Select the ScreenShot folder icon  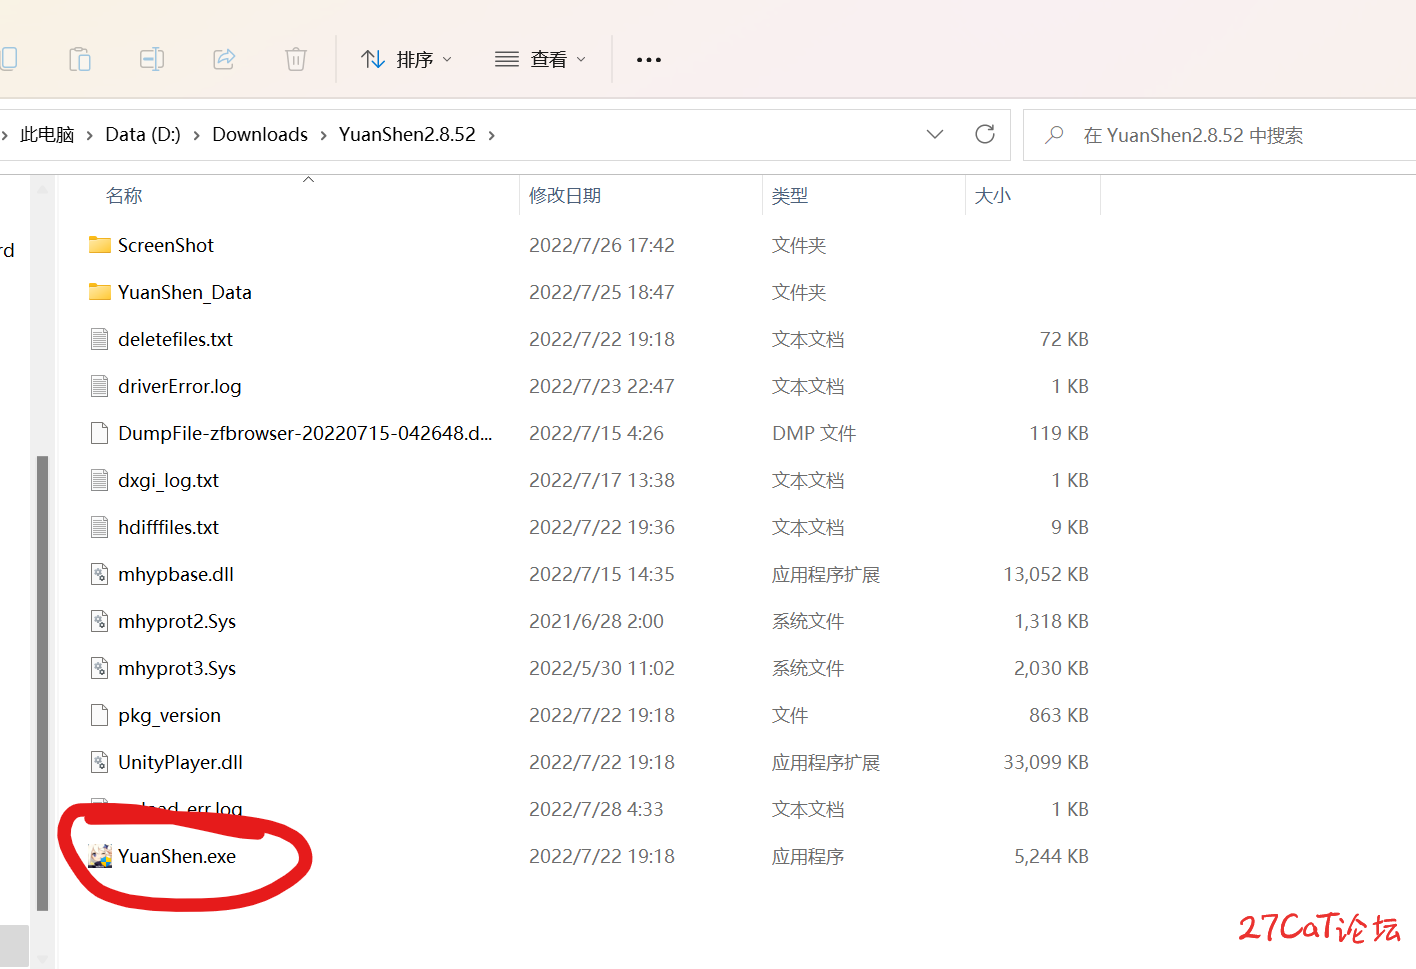[100, 245]
